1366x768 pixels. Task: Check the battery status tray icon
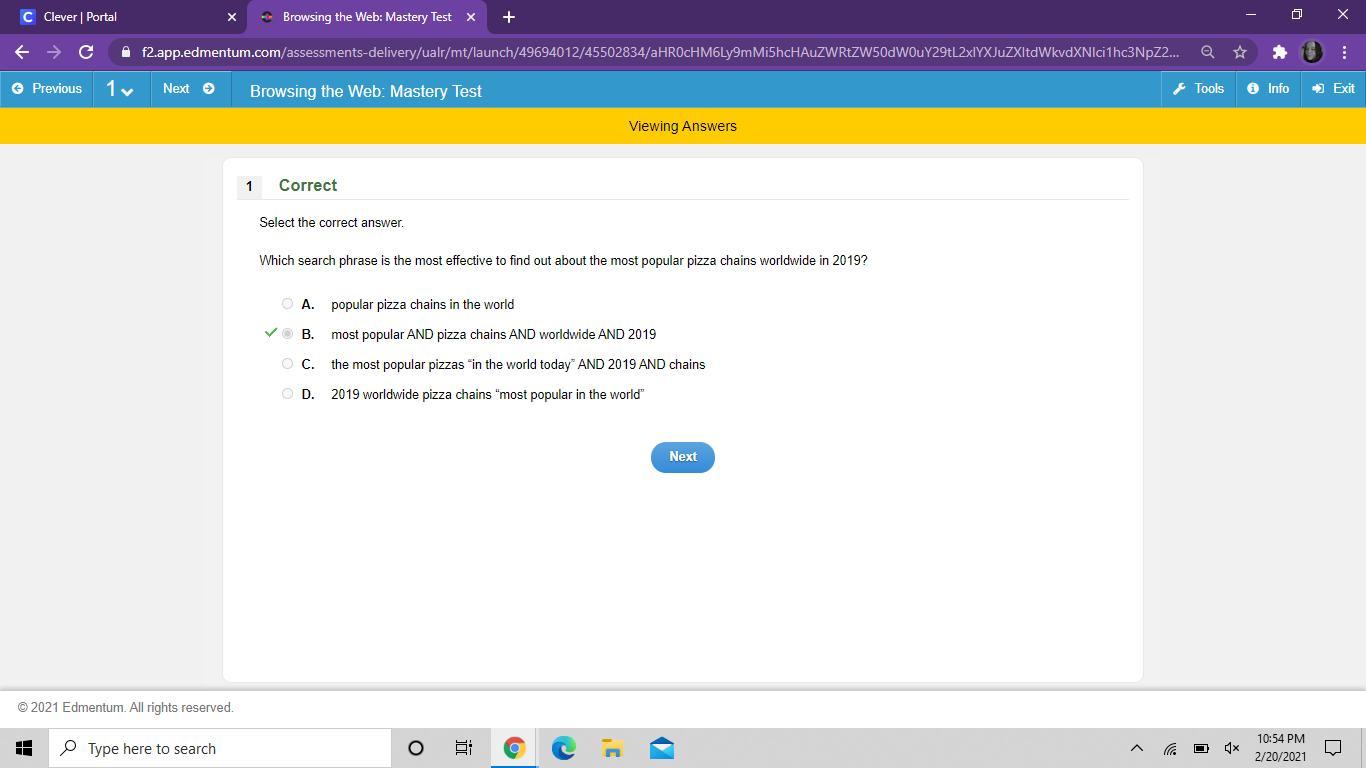[1201, 748]
